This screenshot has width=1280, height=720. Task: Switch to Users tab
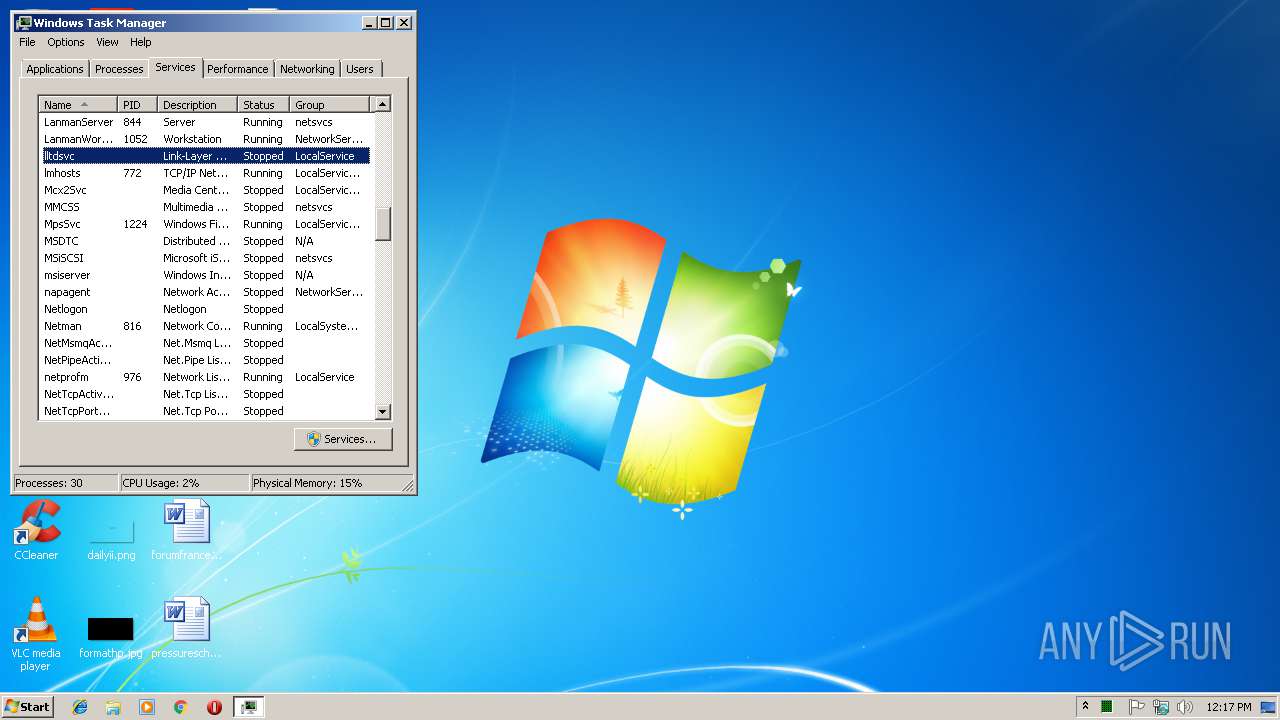360,69
